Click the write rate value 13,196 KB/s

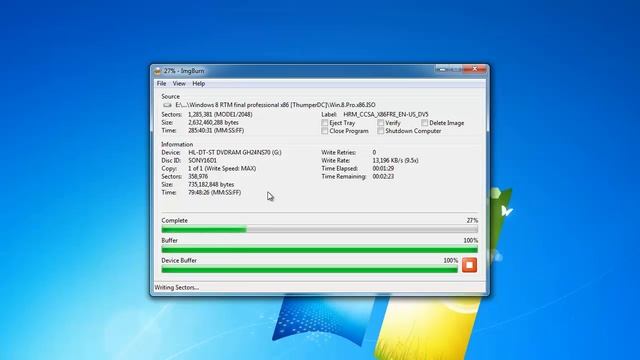396,160
